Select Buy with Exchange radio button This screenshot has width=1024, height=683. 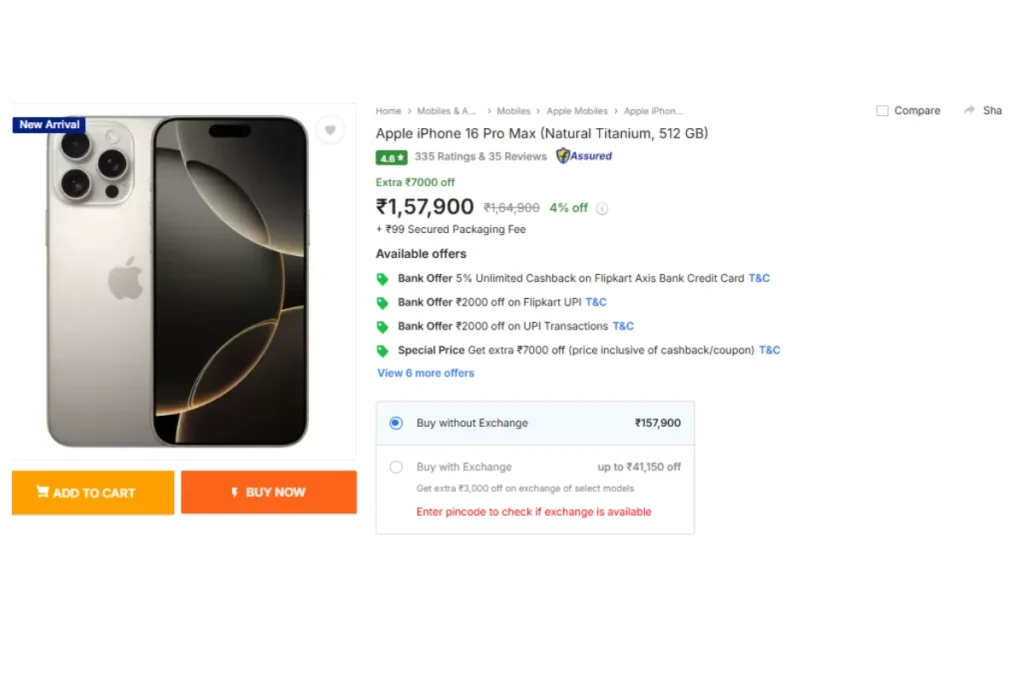[396, 467]
